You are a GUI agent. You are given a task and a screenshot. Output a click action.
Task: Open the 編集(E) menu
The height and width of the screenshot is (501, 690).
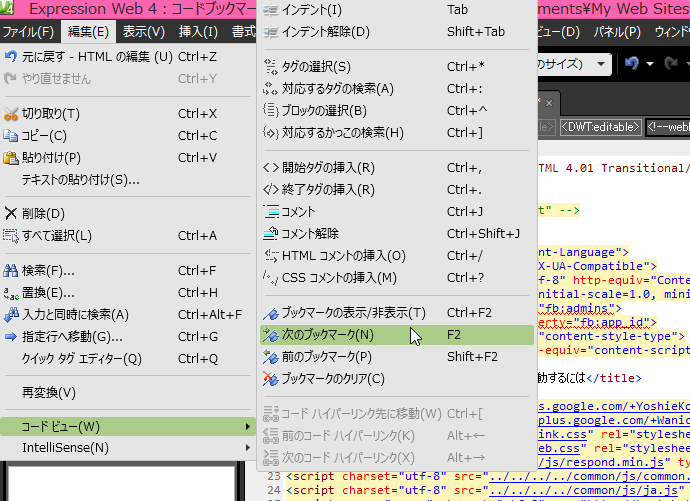(88, 32)
